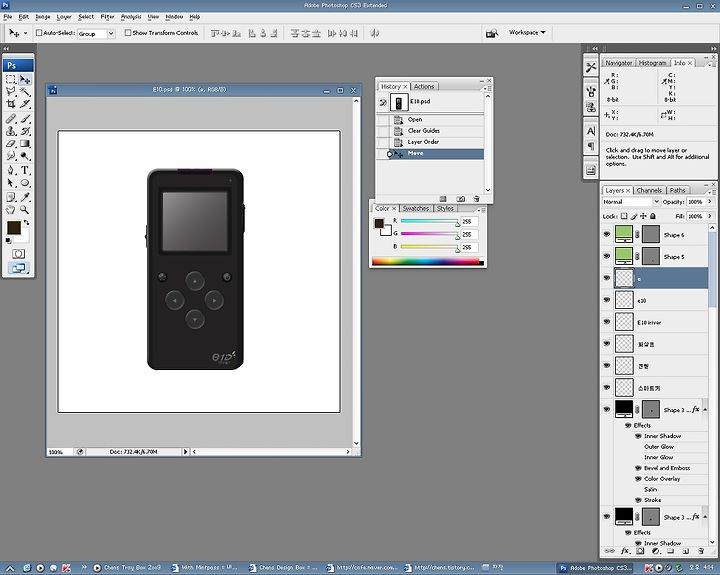Image resolution: width=720 pixels, height=575 pixels.
Task: Select the Healing Brush tool
Action: [x=11, y=119]
